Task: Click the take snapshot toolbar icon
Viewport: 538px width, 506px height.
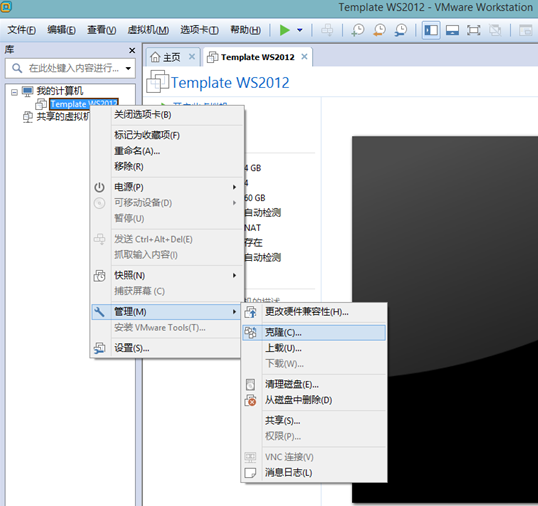Action: point(358,30)
